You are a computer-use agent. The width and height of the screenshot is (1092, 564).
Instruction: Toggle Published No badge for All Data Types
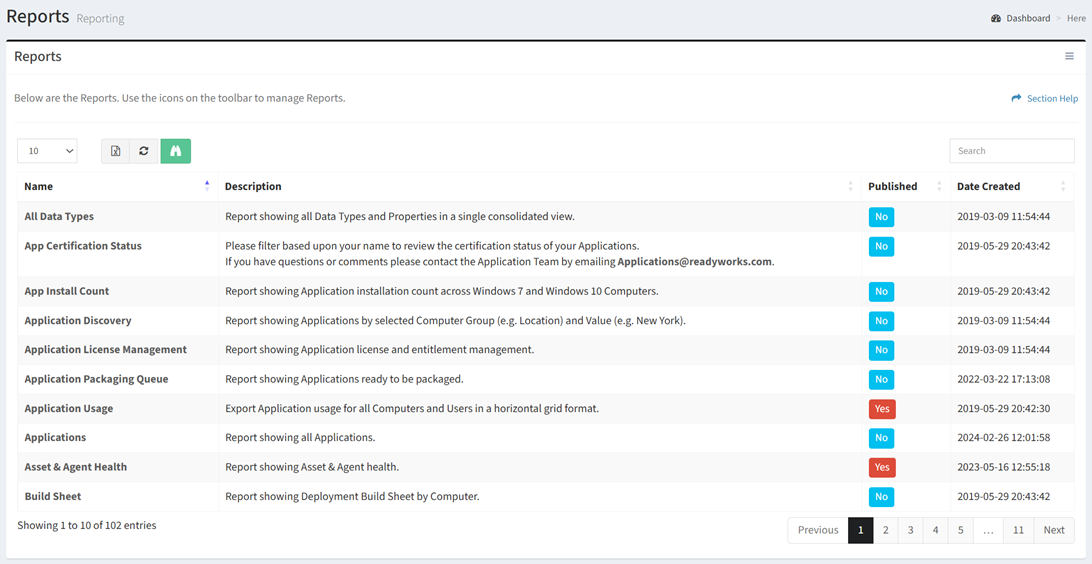click(881, 217)
